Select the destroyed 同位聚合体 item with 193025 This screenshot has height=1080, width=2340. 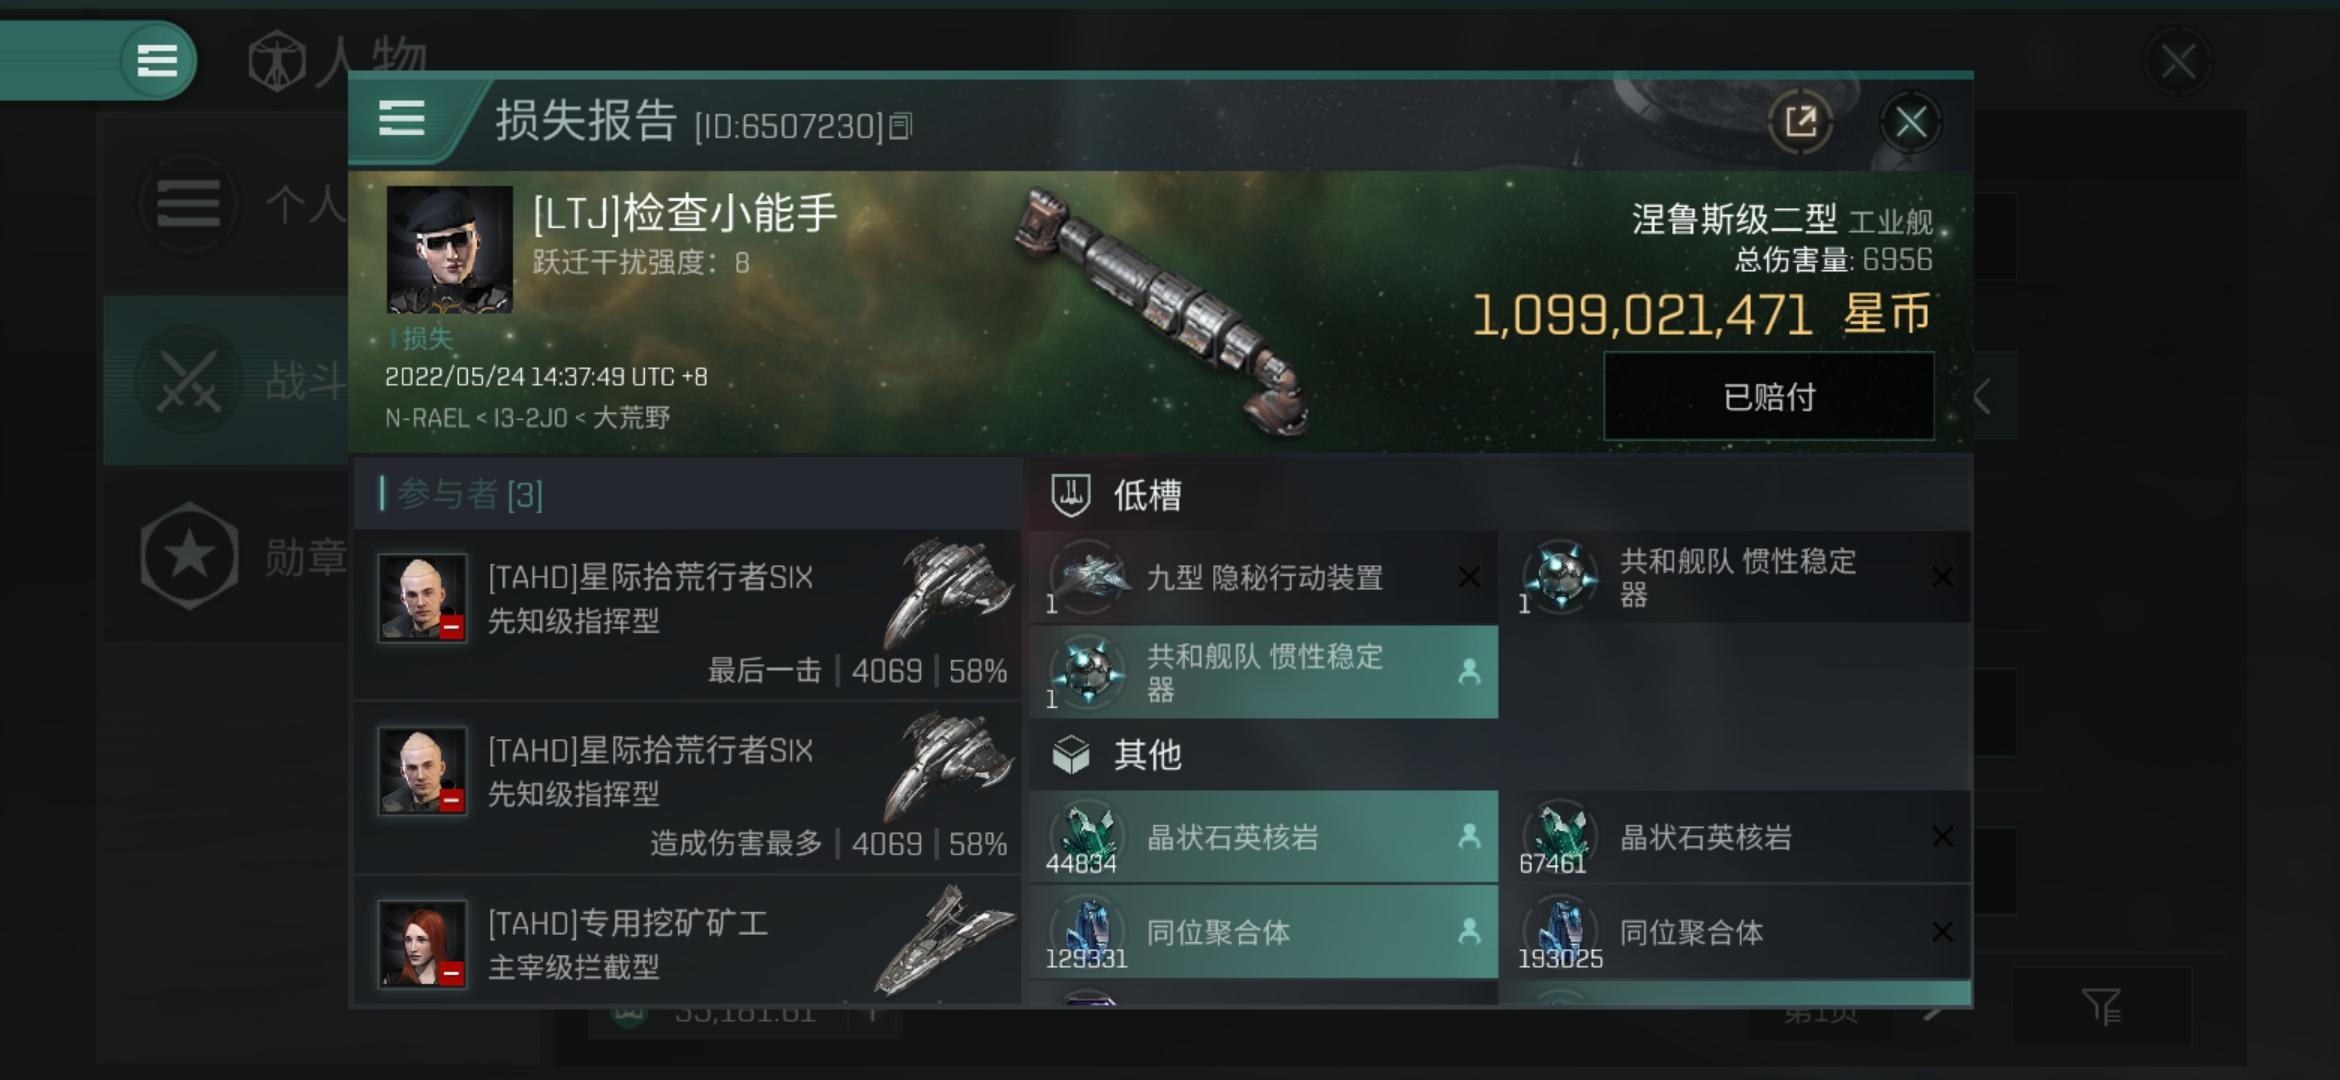tap(1736, 932)
